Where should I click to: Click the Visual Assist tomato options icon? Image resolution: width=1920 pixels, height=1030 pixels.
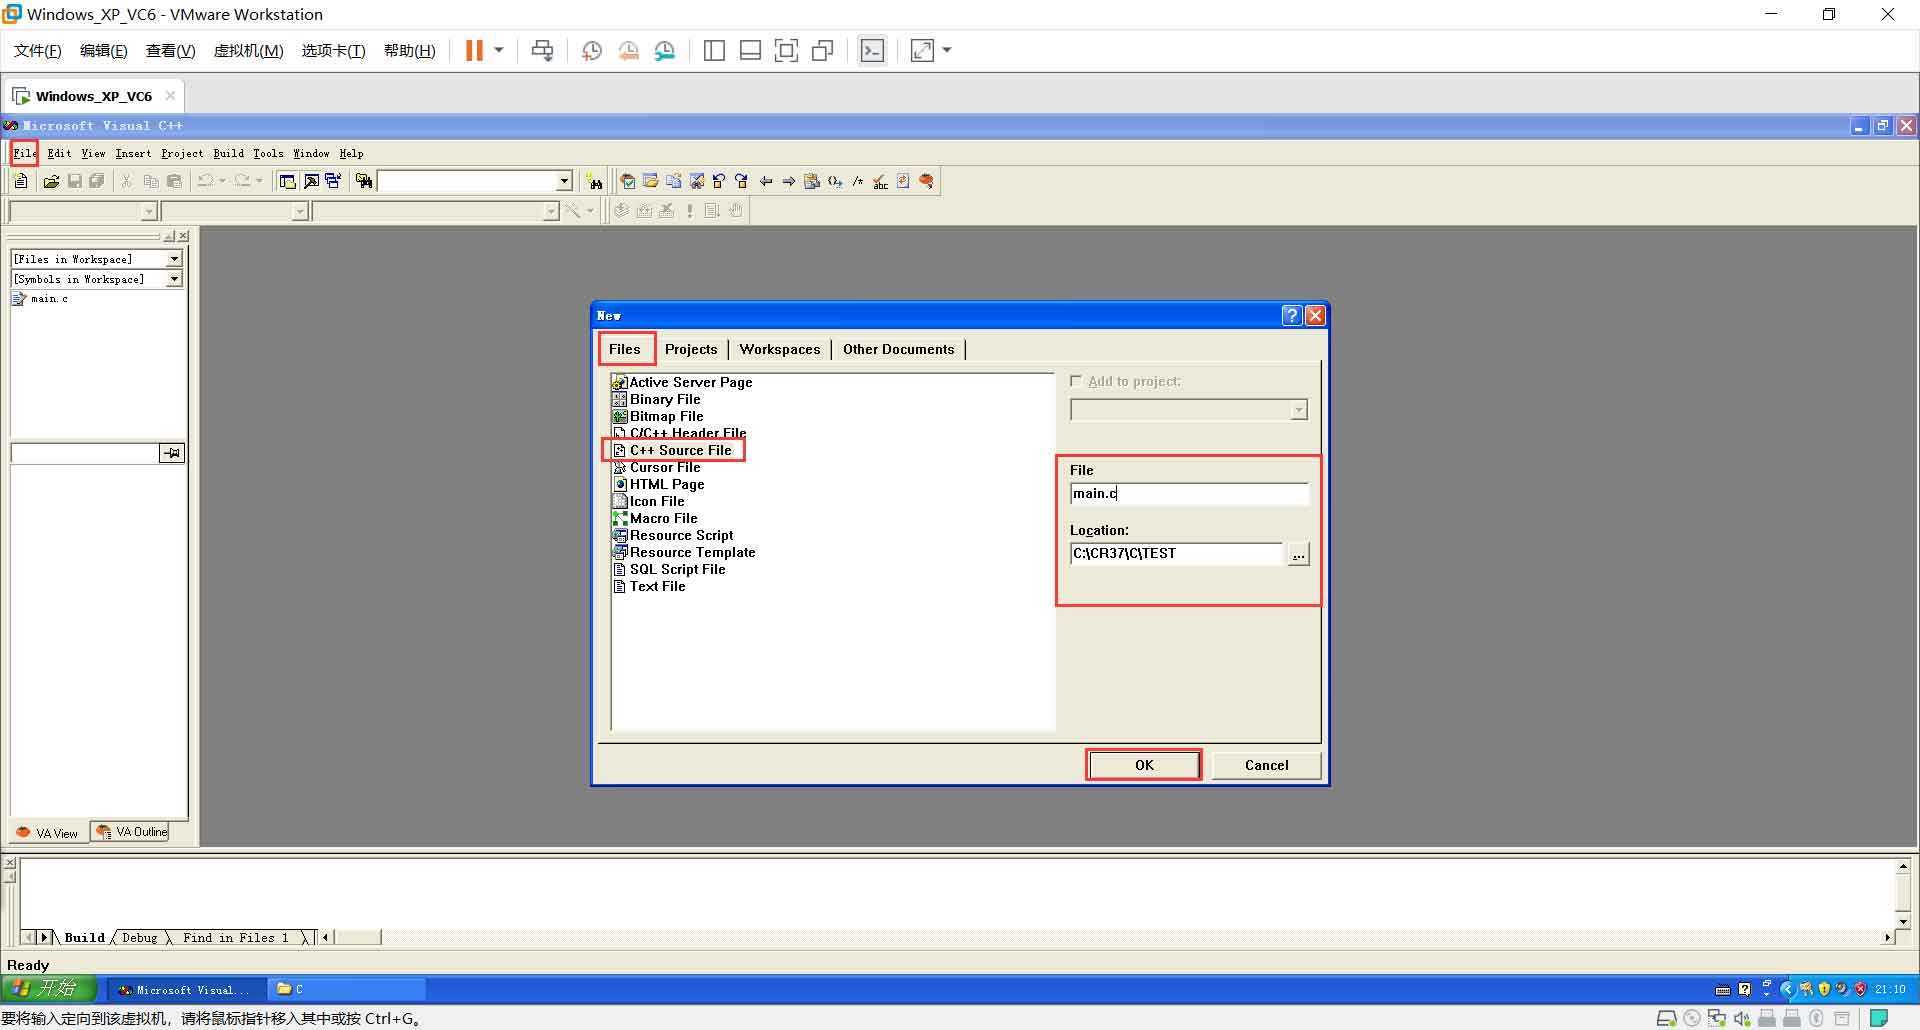coord(927,181)
